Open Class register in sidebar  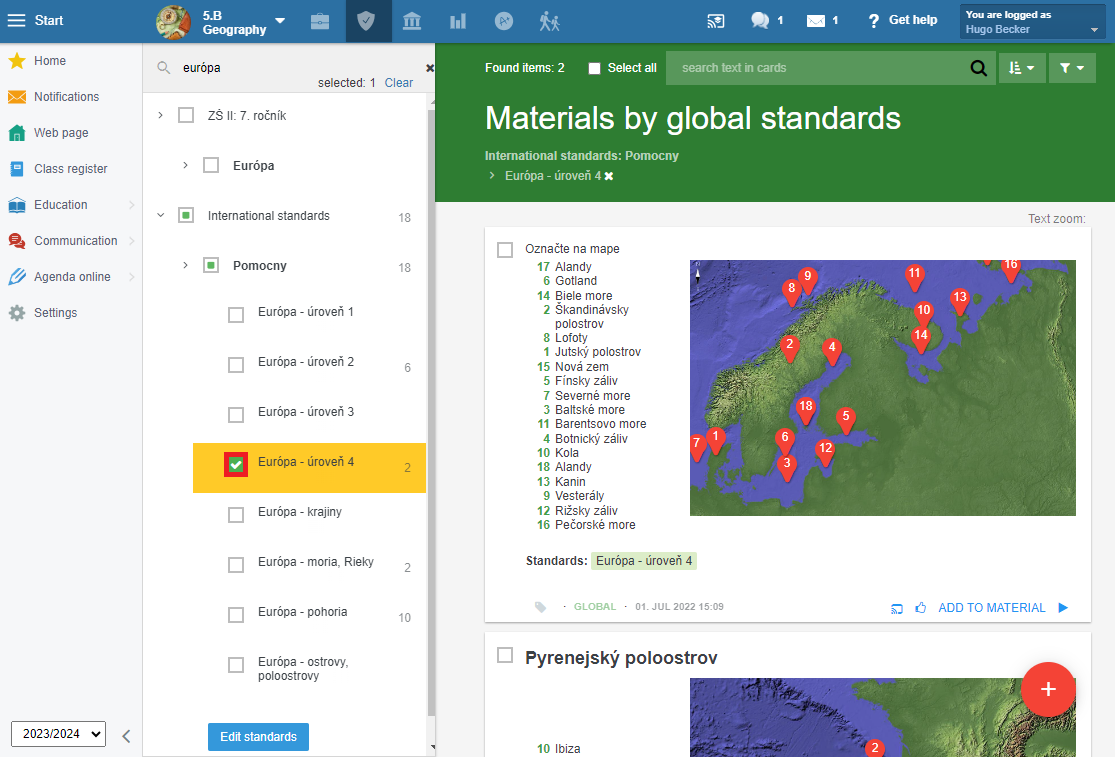70,169
